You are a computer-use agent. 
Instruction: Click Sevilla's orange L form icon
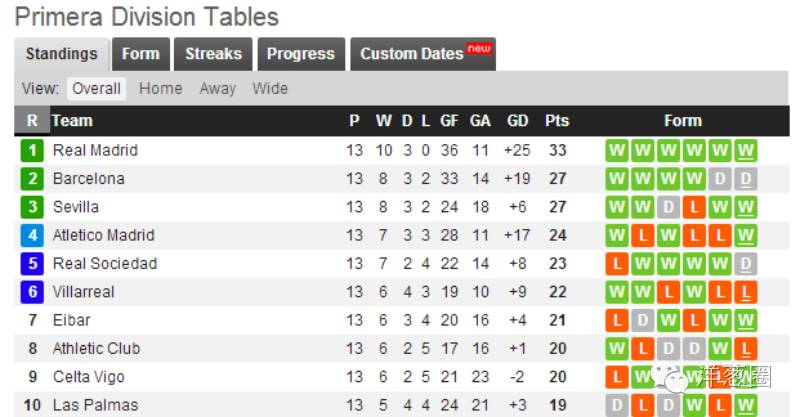693,207
